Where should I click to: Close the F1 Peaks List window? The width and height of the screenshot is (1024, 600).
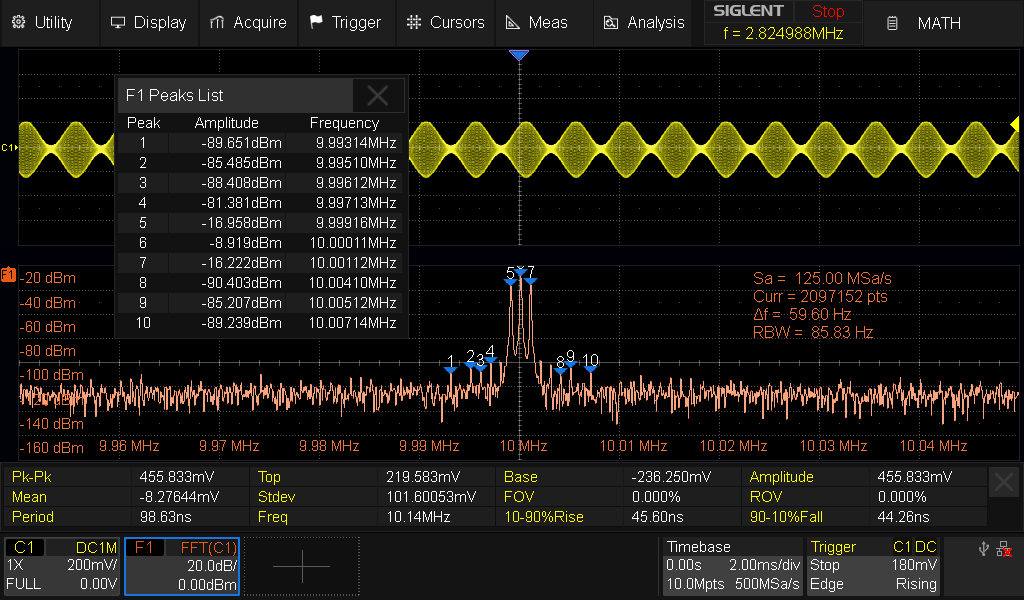click(378, 96)
